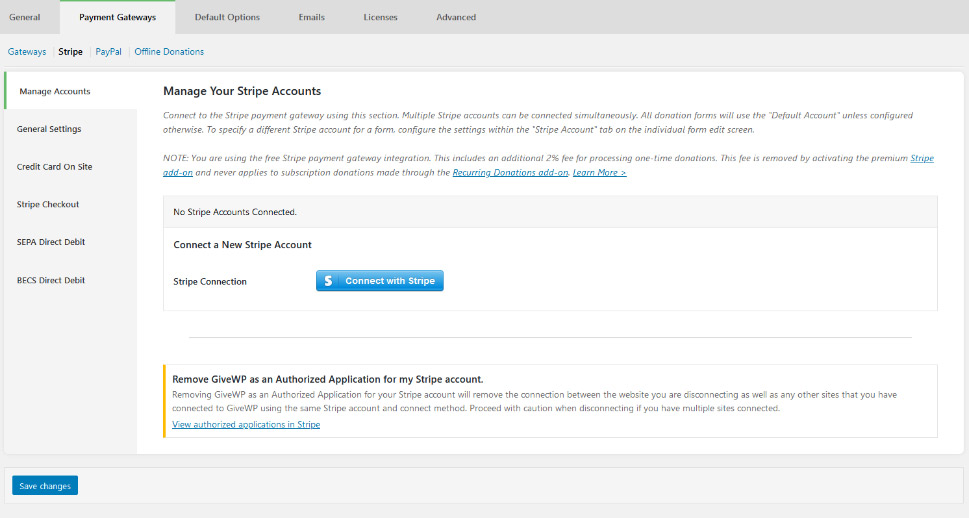Go to Offline Donations section
Viewport: 969px width, 518px height.
point(169,52)
